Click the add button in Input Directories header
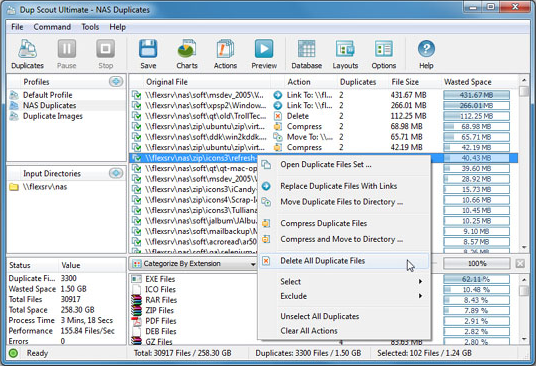 coord(116,173)
